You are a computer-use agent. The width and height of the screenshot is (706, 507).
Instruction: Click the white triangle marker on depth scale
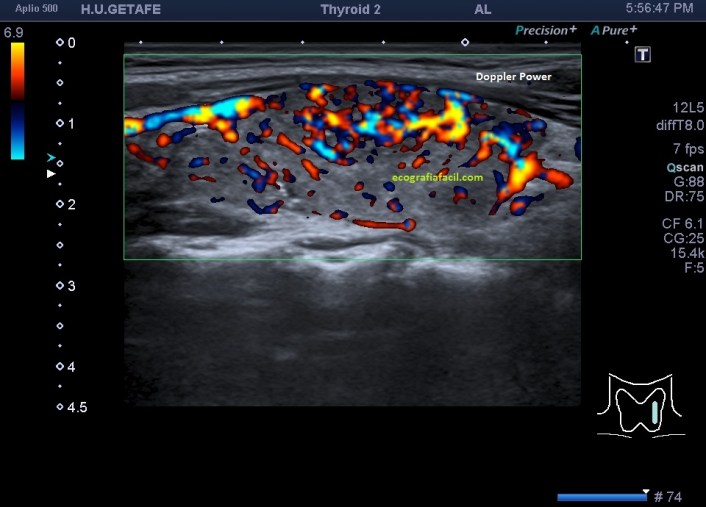tap(51, 174)
